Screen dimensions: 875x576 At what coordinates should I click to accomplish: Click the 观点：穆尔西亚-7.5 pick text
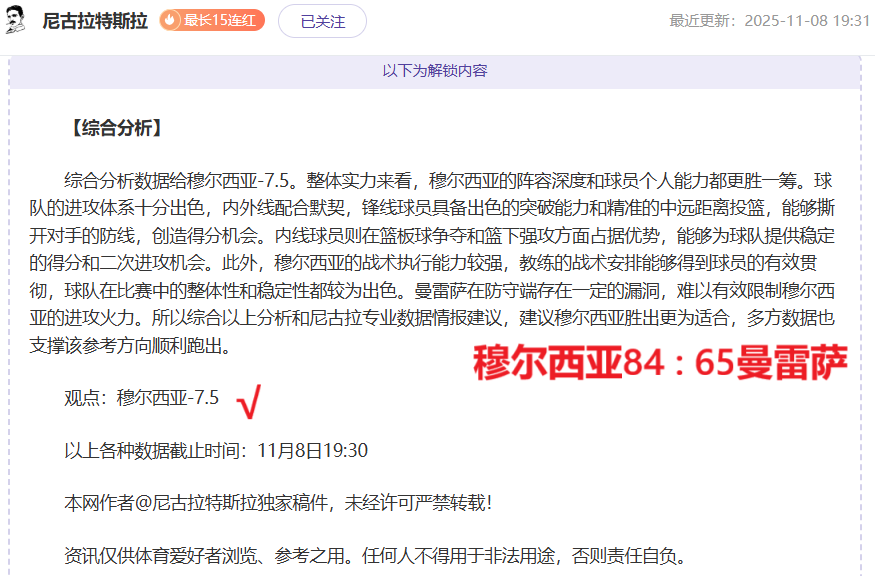[x=141, y=398]
